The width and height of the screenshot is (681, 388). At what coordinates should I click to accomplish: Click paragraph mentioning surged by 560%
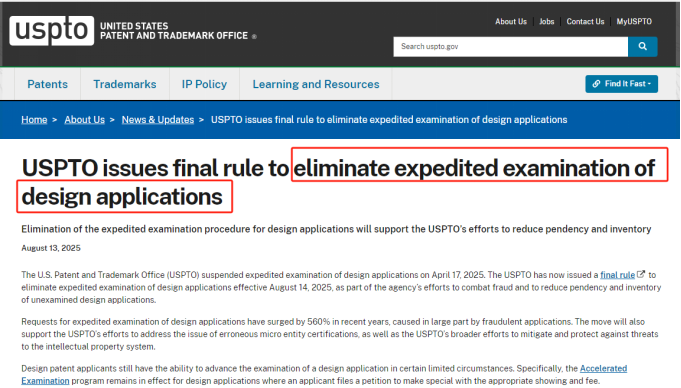340,334
